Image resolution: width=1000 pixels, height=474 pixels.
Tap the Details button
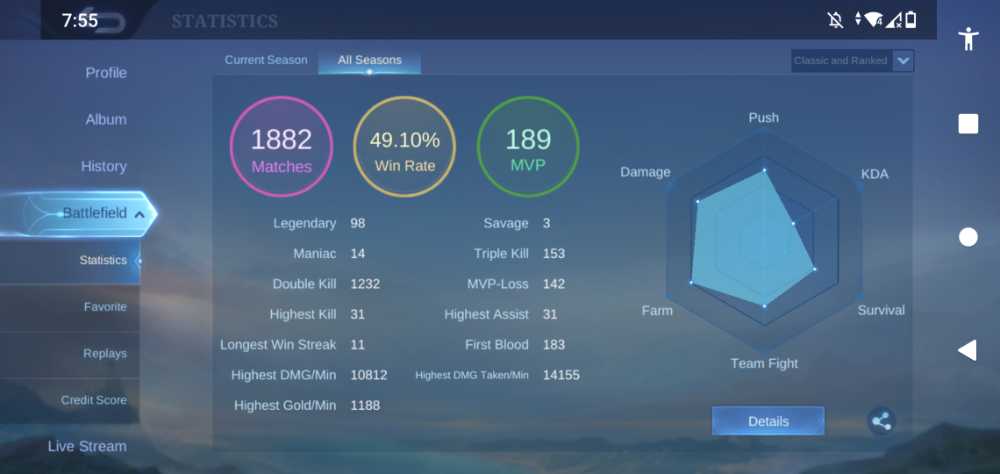pyautogui.click(x=768, y=421)
